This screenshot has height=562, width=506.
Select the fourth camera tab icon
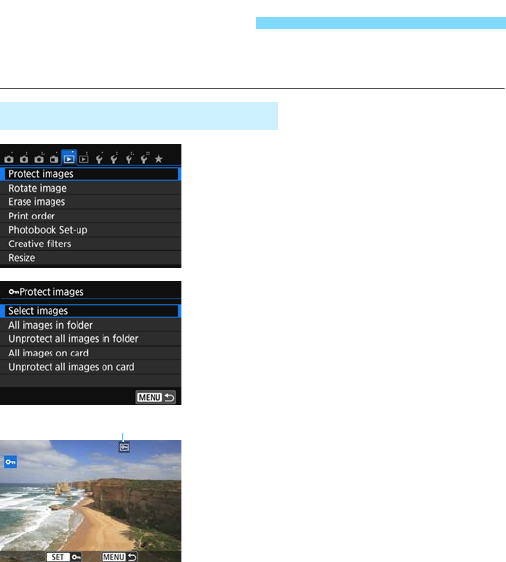coord(54,158)
